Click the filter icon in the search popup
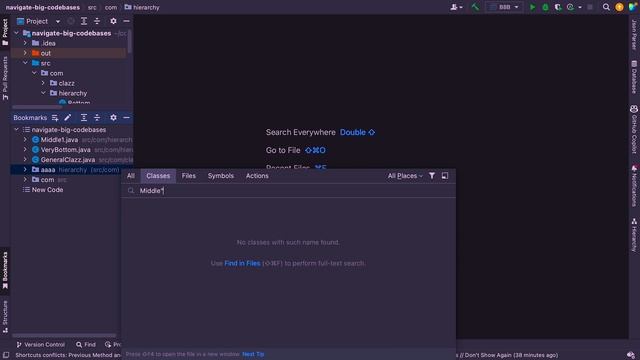Image resolution: width=640 pixels, height=360 pixels. [x=431, y=176]
